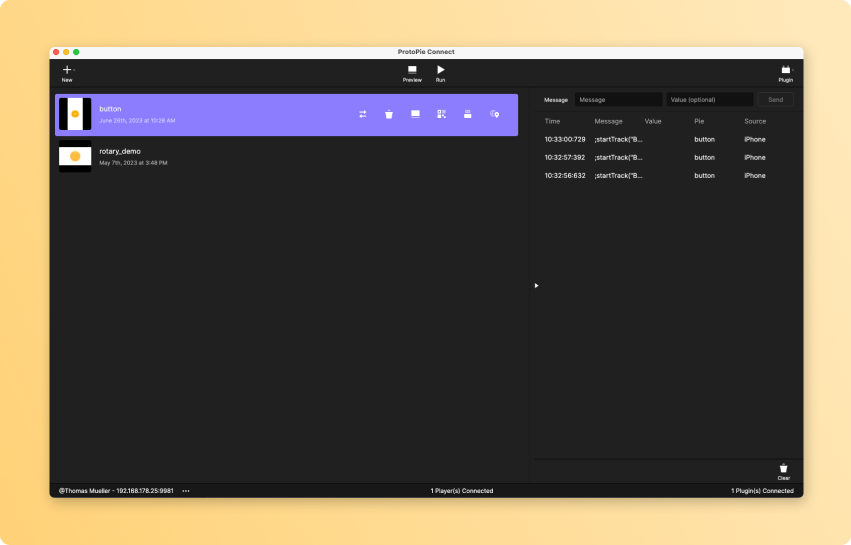Click the 1 Player(s) Connected status
Screen dimensions: 851x545
click(x=462, y=491)
